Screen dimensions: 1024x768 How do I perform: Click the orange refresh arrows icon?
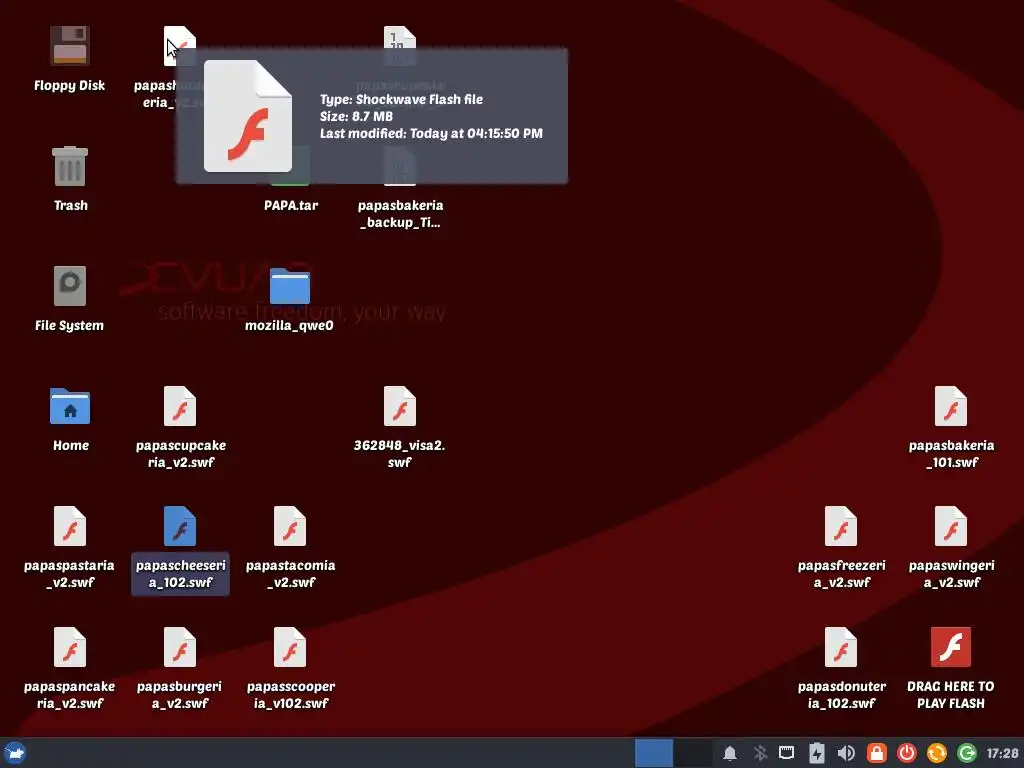(x=936, y=753)
